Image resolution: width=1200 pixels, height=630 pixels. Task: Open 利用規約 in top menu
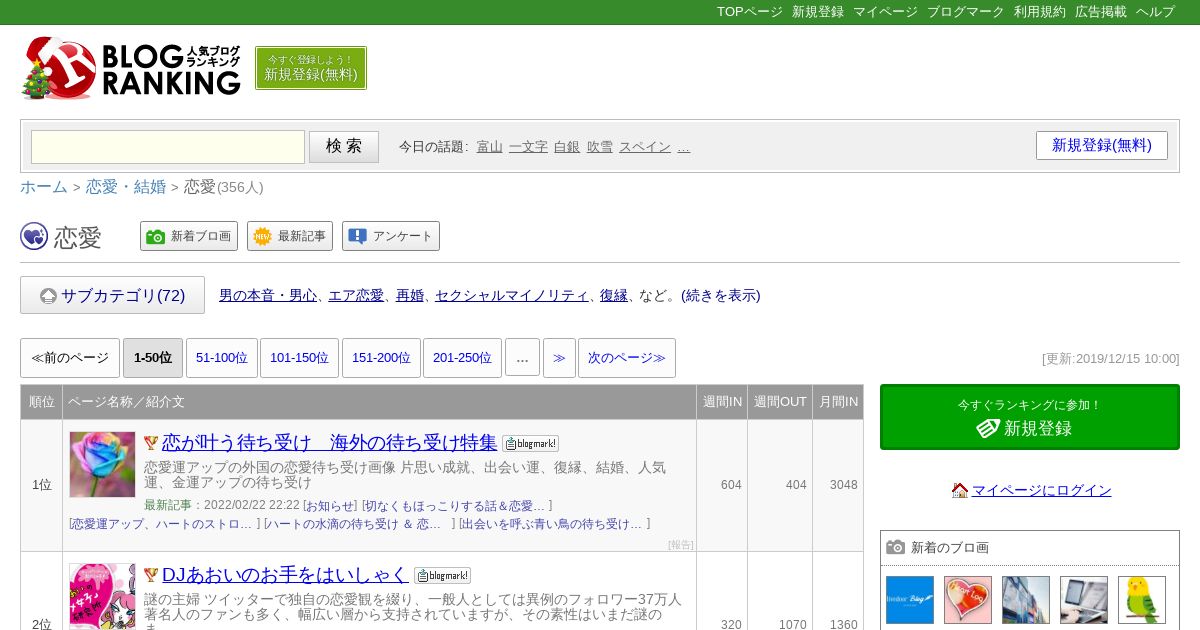(1040, 12)
